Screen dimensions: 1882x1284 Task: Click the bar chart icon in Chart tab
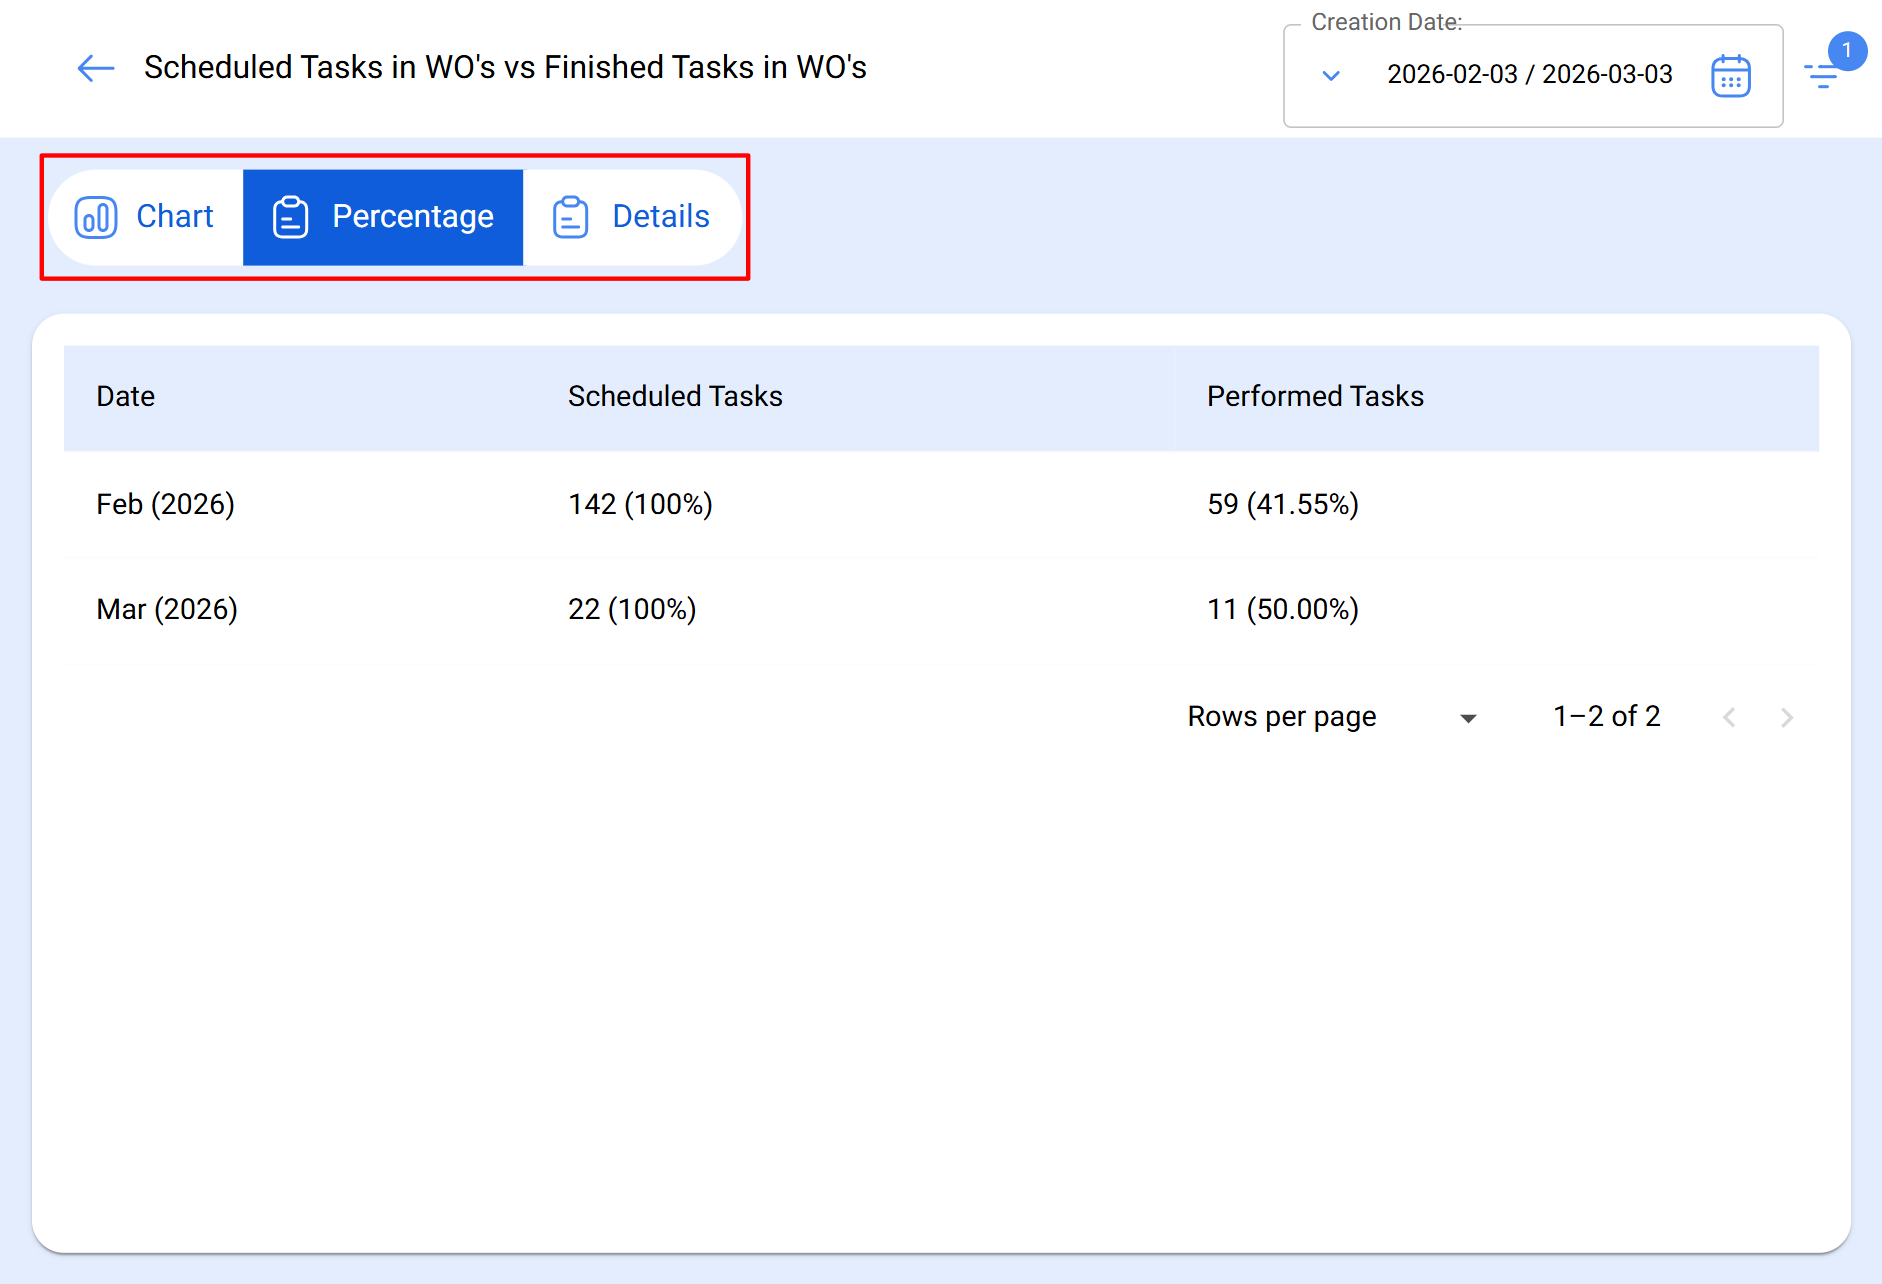(x=96, y=217)
